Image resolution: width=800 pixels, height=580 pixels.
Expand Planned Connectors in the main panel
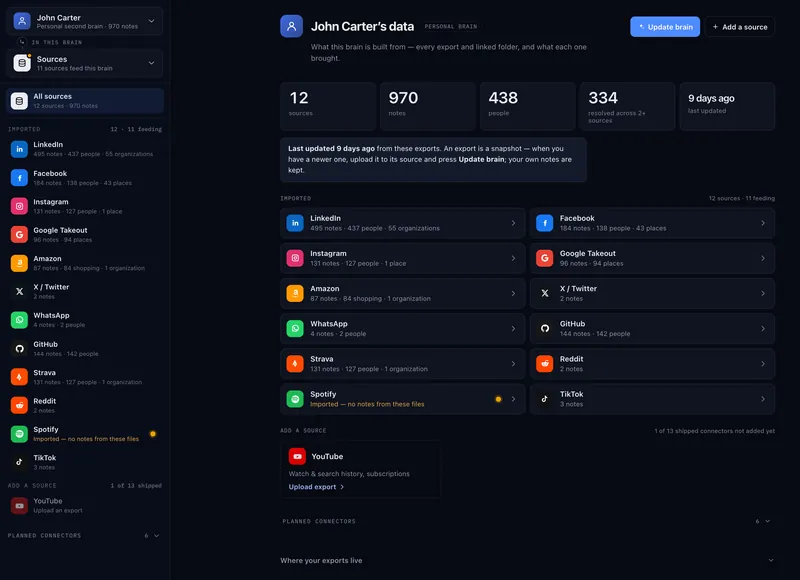pyautogui.click(x=527, y=521)
